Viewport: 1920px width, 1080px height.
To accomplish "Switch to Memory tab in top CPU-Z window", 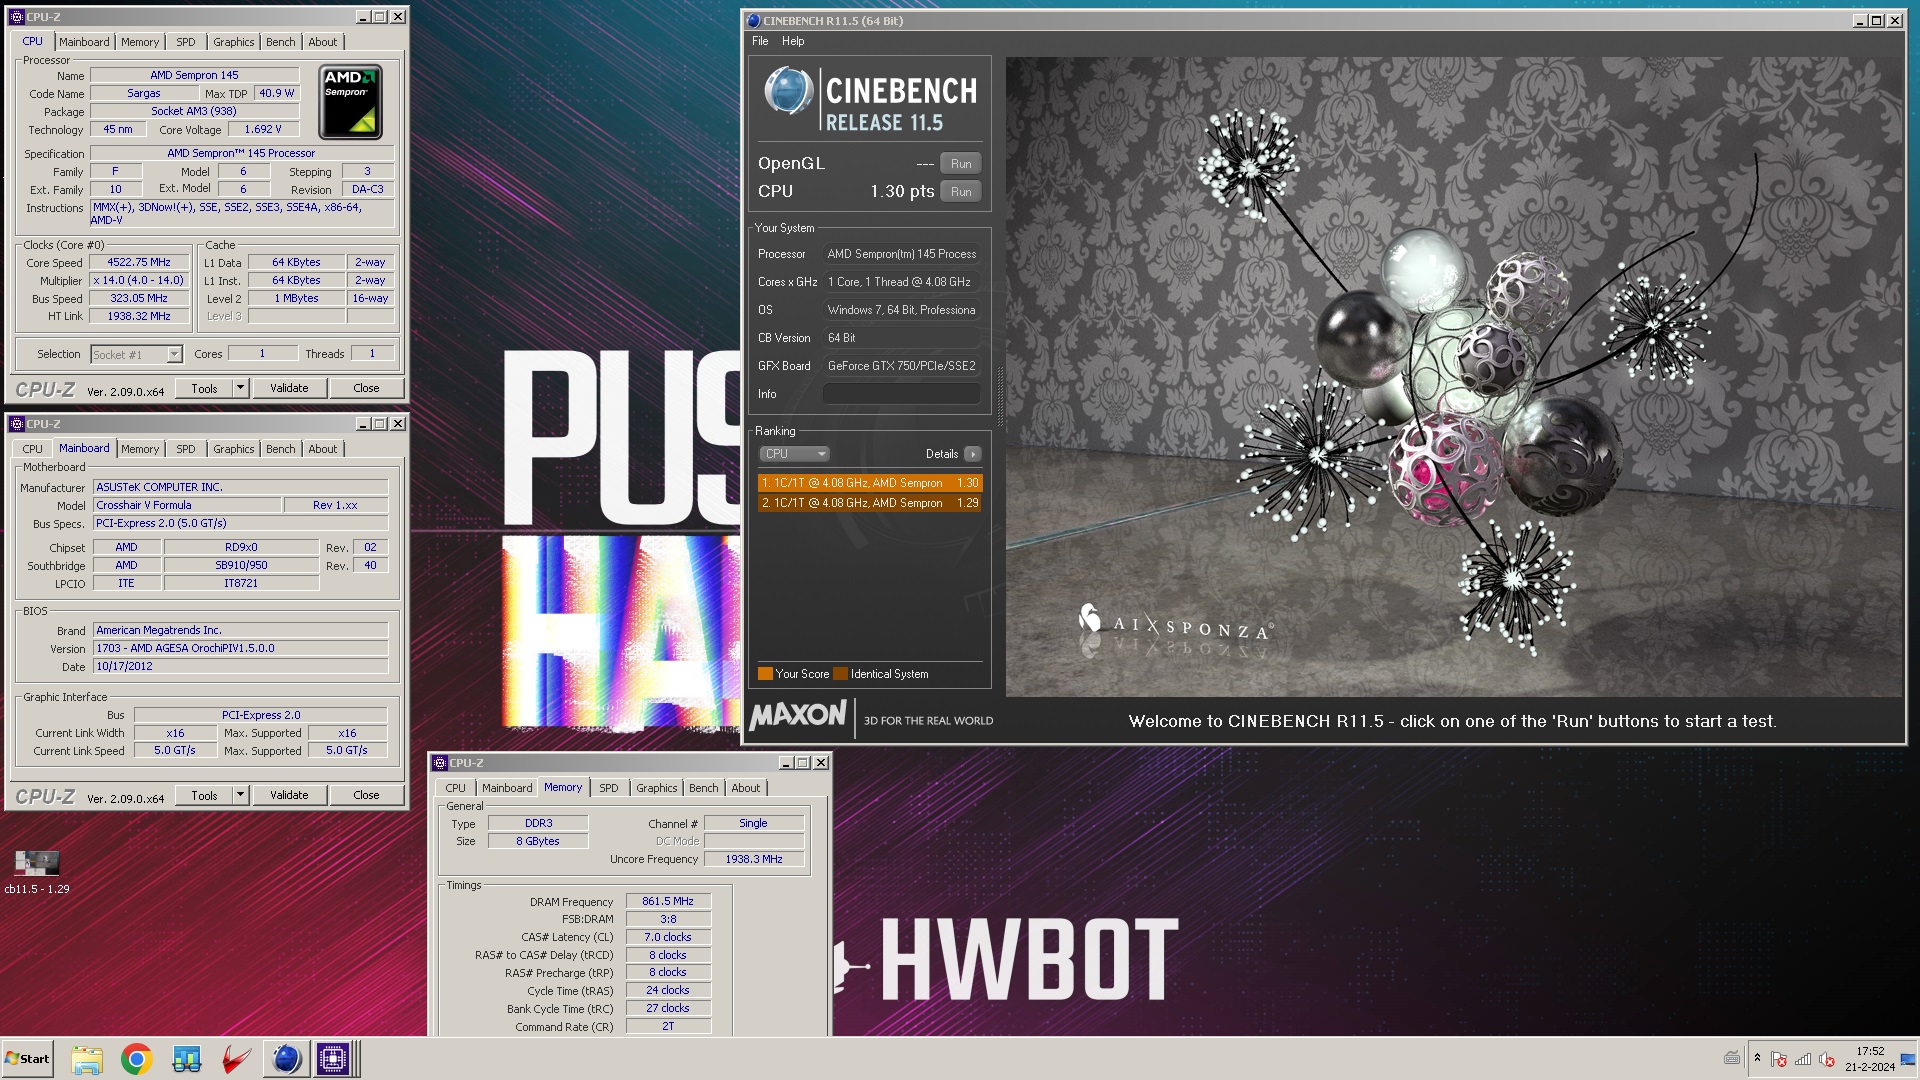I will pos(140,42).
